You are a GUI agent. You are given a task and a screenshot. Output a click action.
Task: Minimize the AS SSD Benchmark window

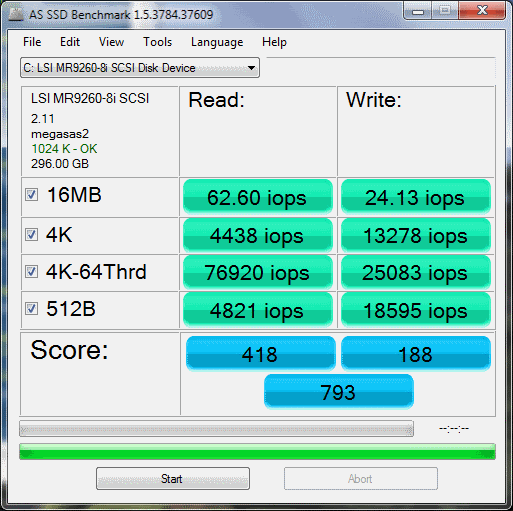pyautogui.click(x=418, y=10)
